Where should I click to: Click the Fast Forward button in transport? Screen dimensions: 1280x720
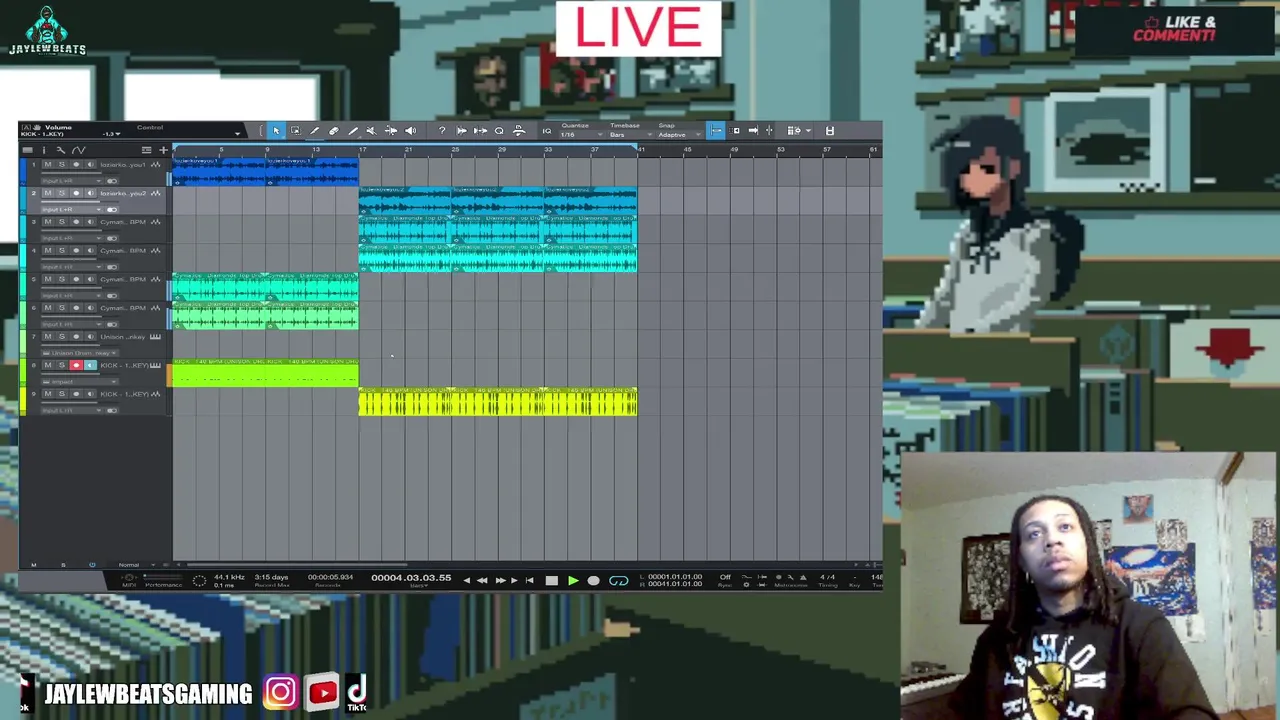500,580
